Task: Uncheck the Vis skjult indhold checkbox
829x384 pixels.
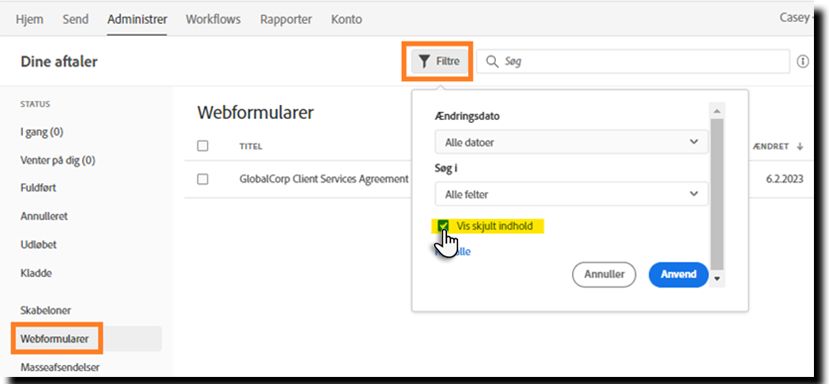Action: pos(443,226)
